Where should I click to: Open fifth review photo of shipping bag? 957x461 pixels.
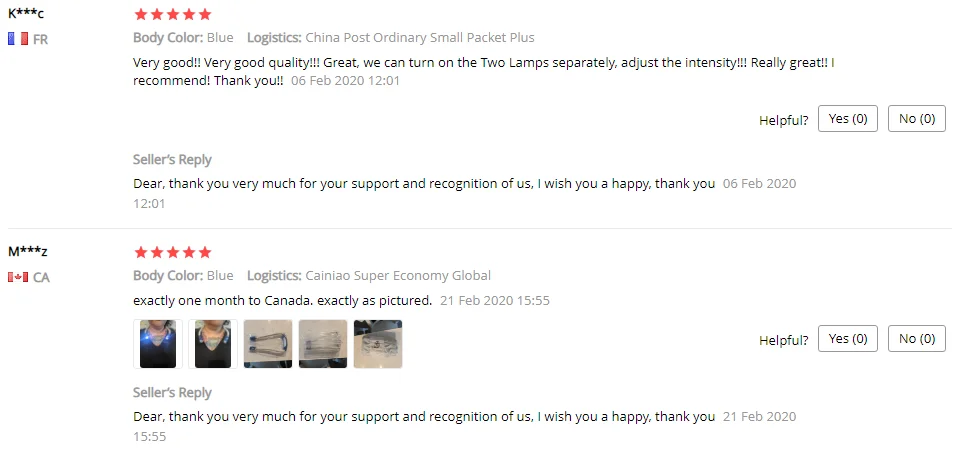(x=378, y=344)
